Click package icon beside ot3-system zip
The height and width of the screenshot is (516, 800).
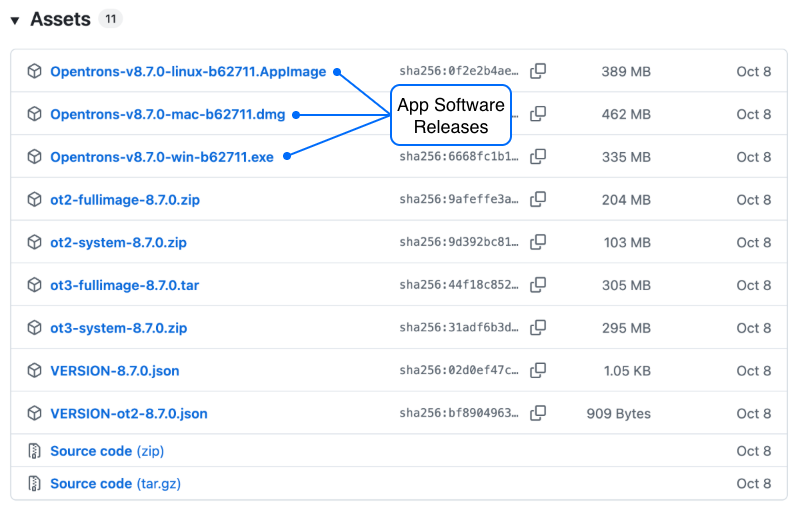[x=34, y=328]
